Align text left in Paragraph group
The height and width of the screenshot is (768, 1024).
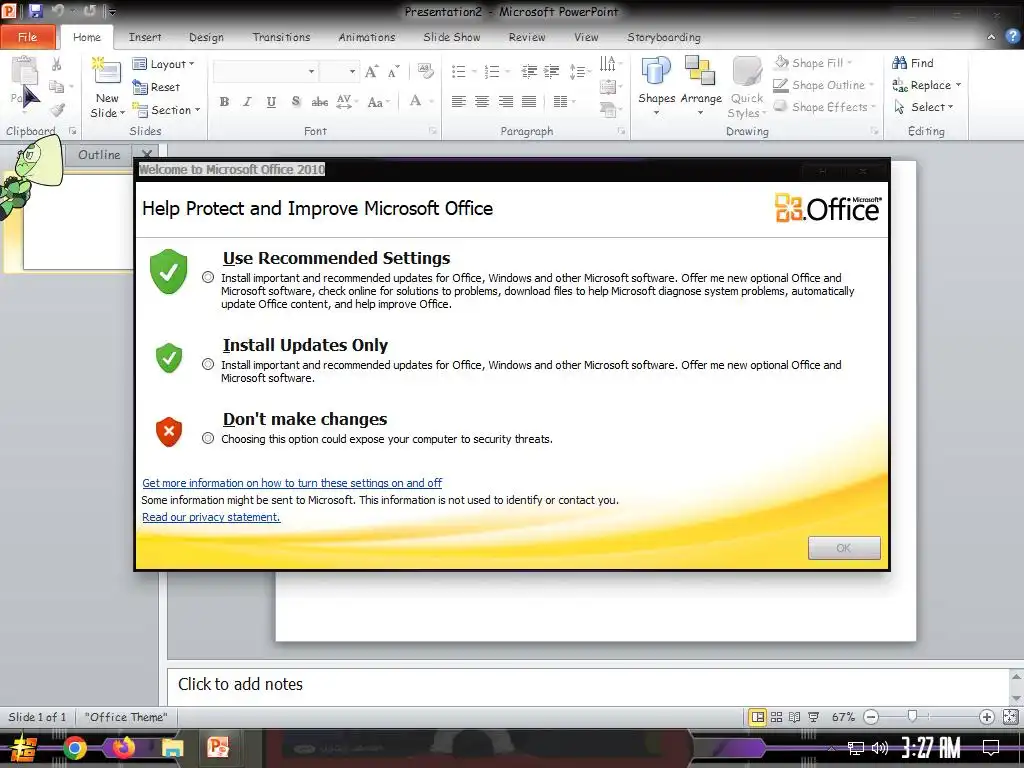pos(458,102)
